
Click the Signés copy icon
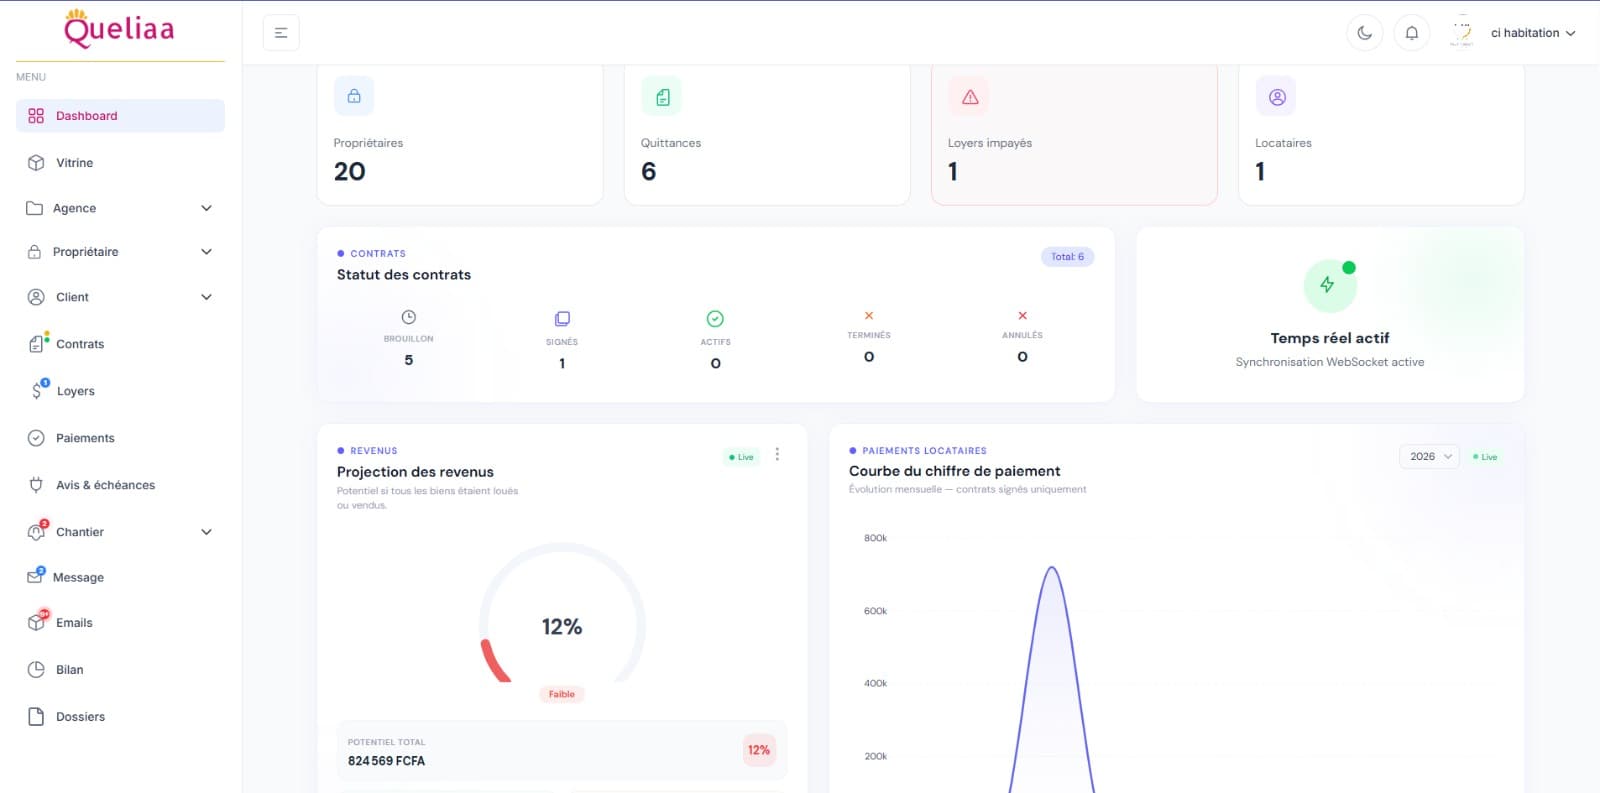pos(562,319)
